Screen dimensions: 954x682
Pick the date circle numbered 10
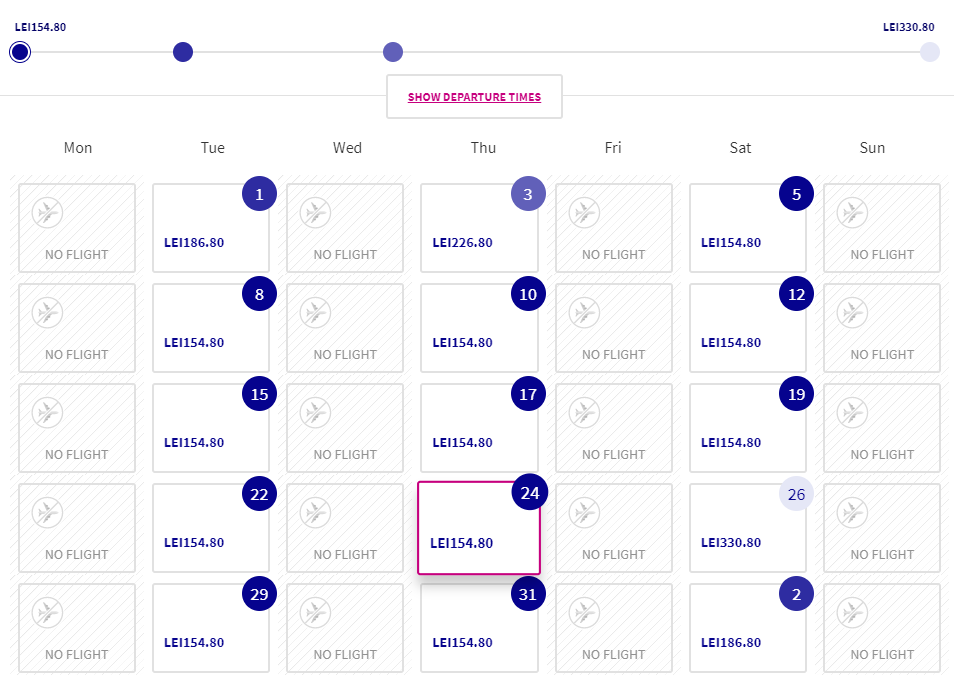(528, 294)
